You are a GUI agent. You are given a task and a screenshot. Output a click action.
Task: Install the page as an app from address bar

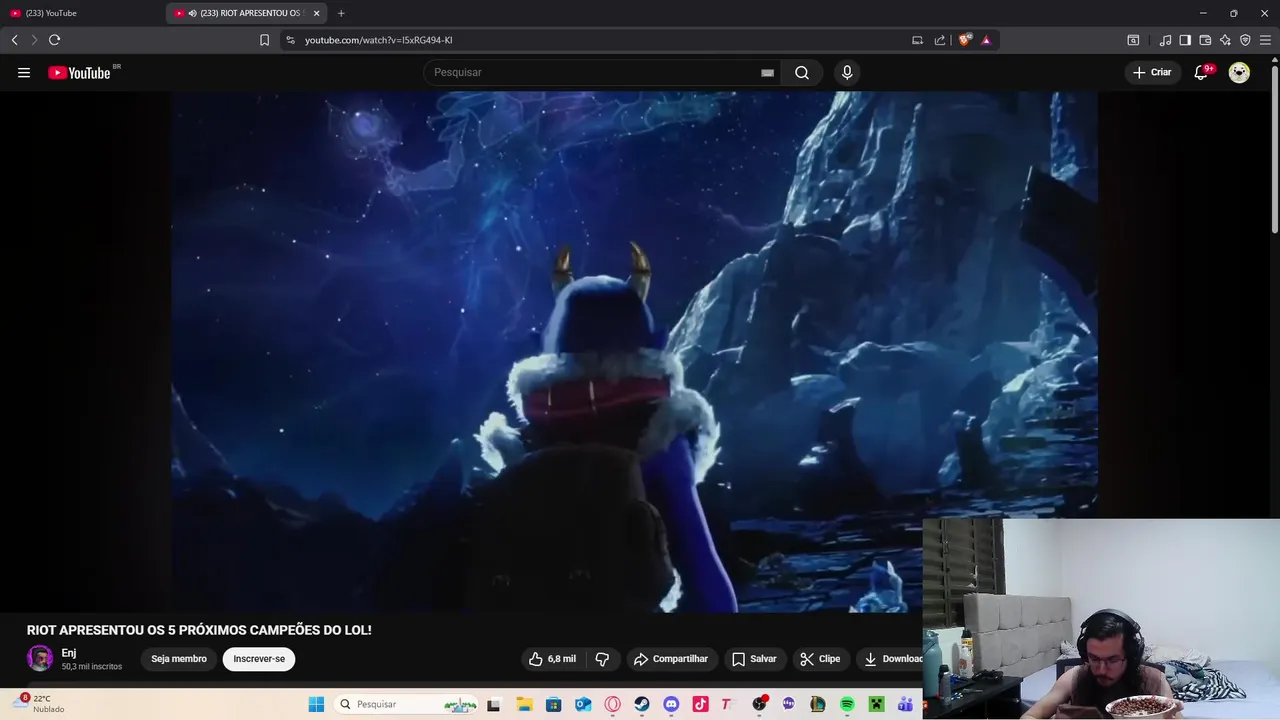coord(917,40)
